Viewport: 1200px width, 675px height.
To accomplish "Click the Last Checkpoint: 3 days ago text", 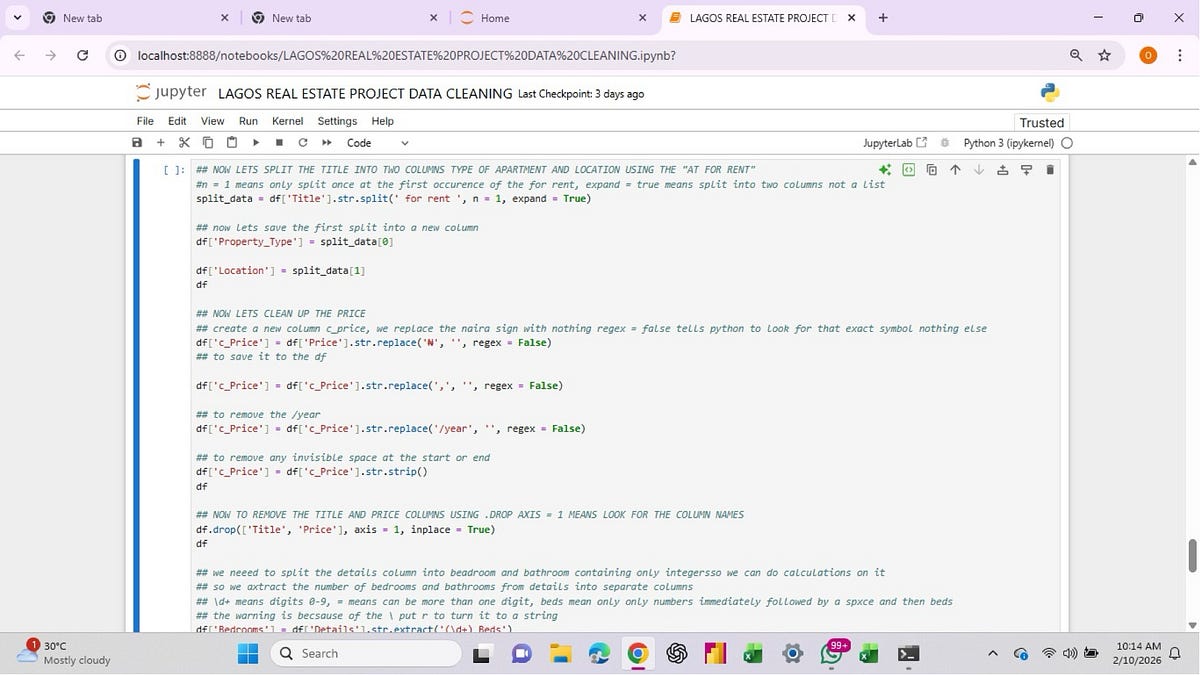I will tap(581, 94).
